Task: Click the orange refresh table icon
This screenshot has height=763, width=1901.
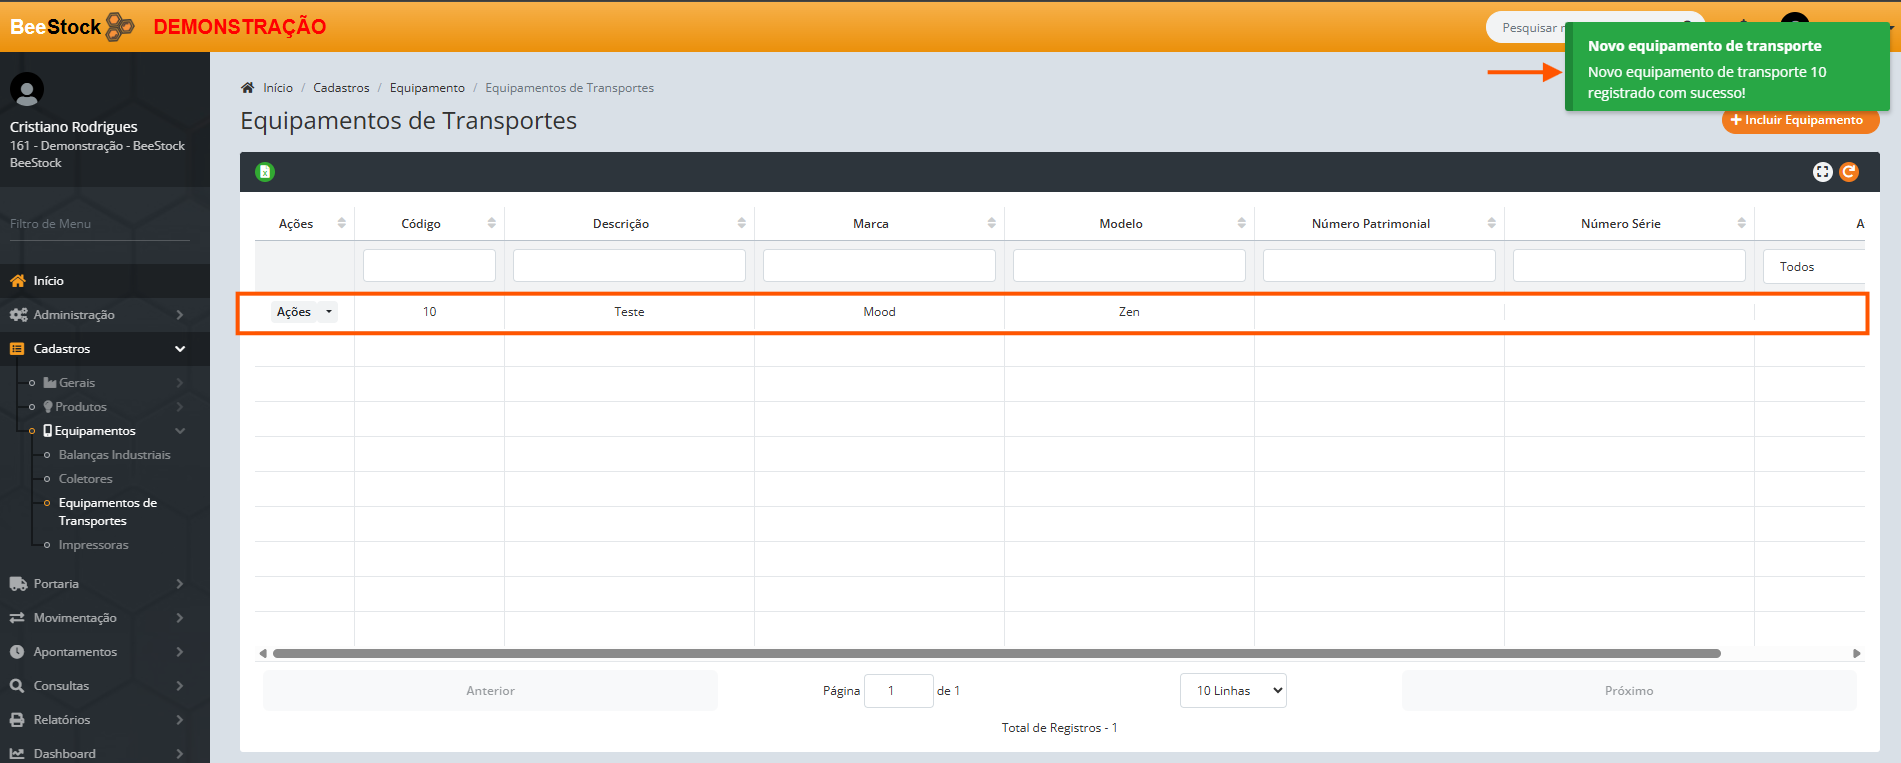Action: (x=1849, y=172)
